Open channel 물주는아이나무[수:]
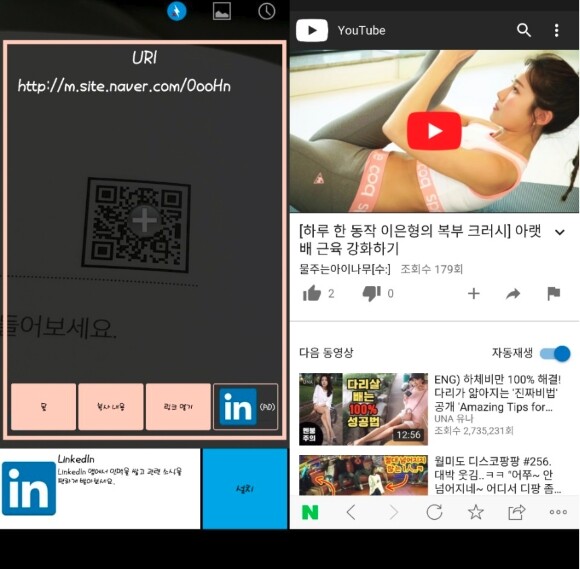Viewport: 580px width, 569px height. point(345,269)
